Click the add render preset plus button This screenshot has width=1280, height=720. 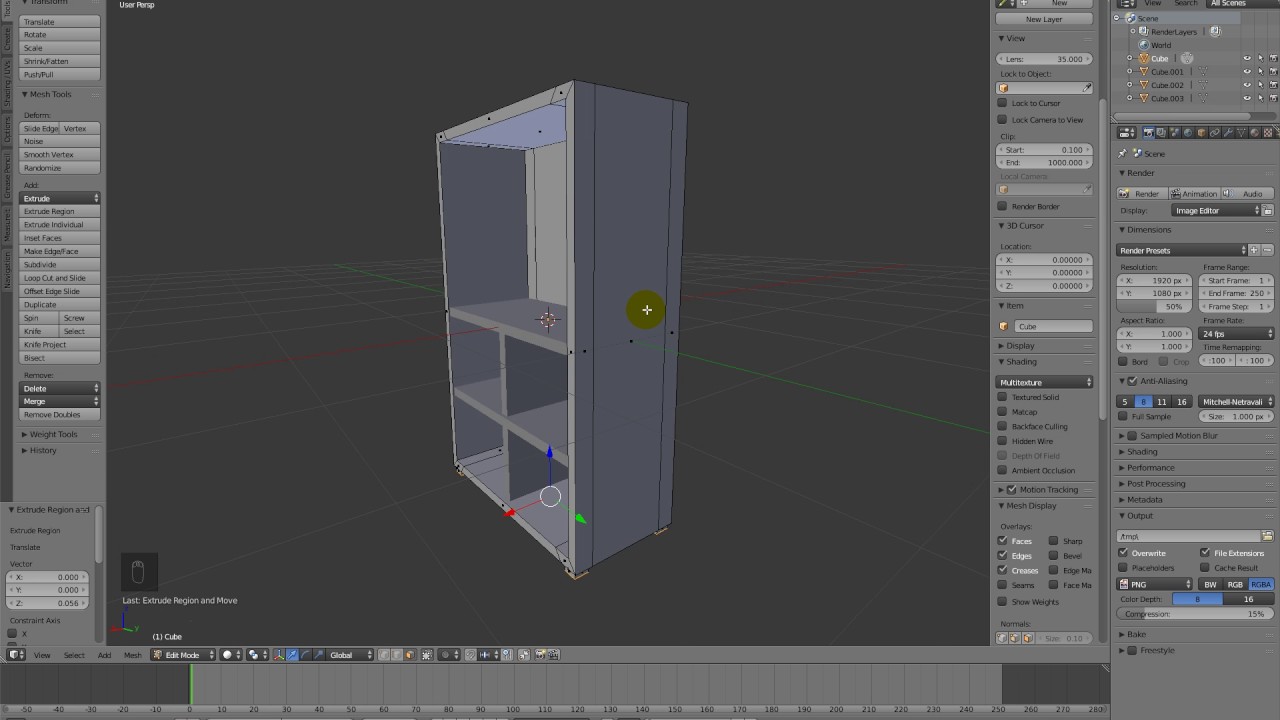(1254, 250)
